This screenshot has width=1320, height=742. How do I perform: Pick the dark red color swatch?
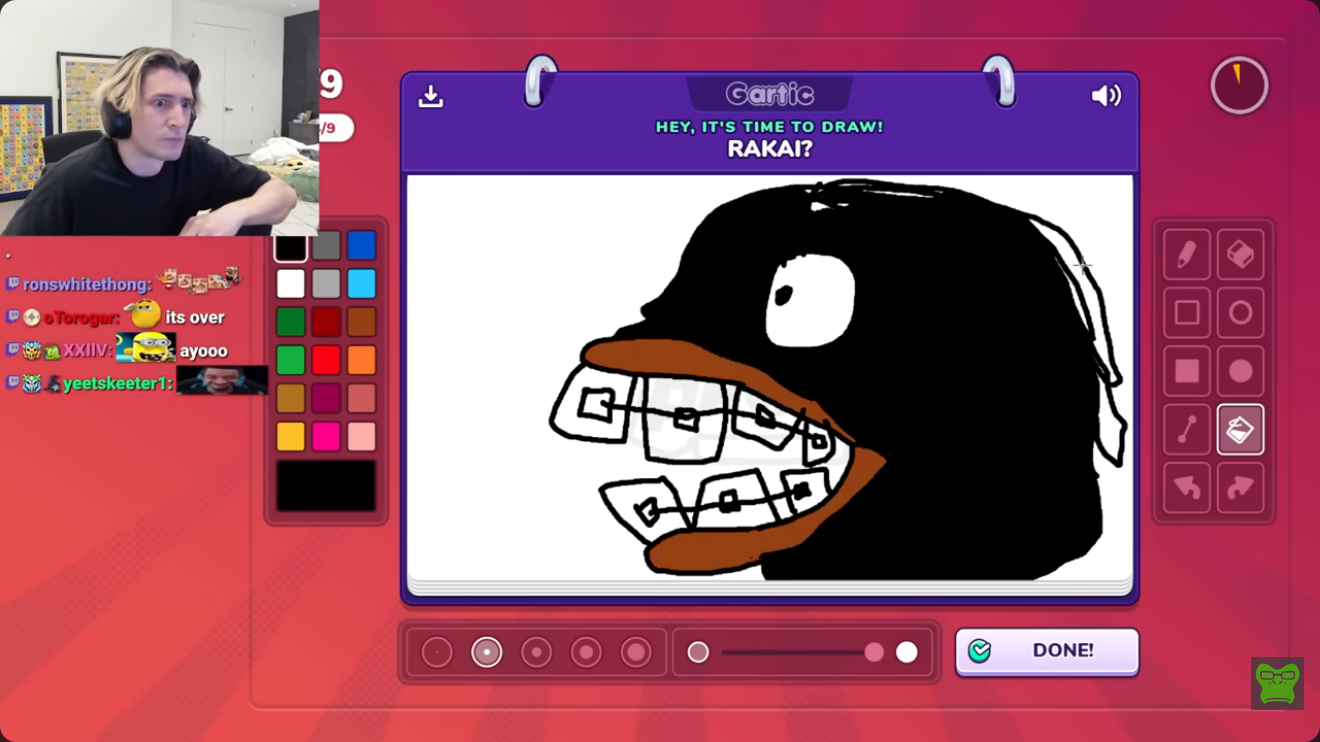[326, 322]
